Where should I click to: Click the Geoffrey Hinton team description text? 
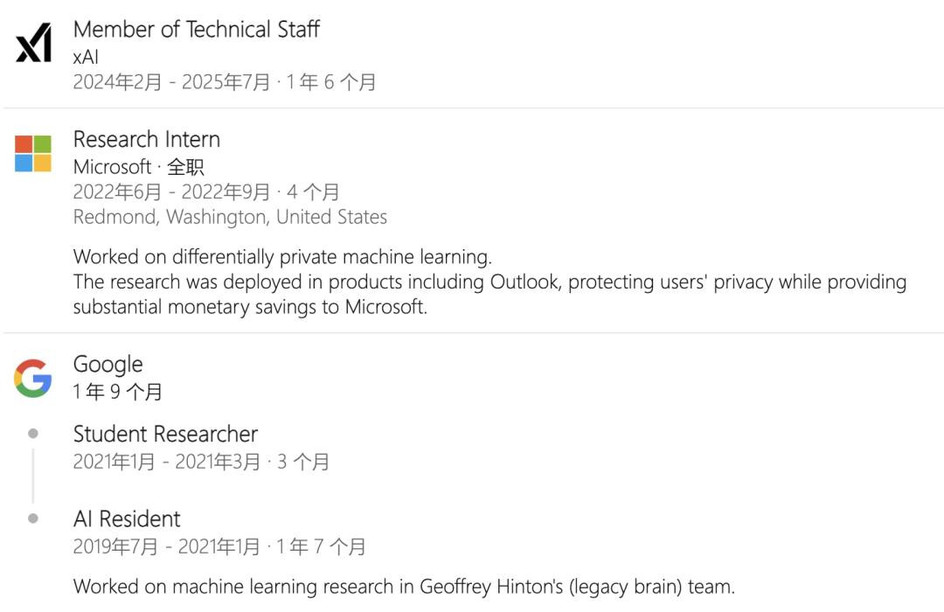tap(404, 586)
